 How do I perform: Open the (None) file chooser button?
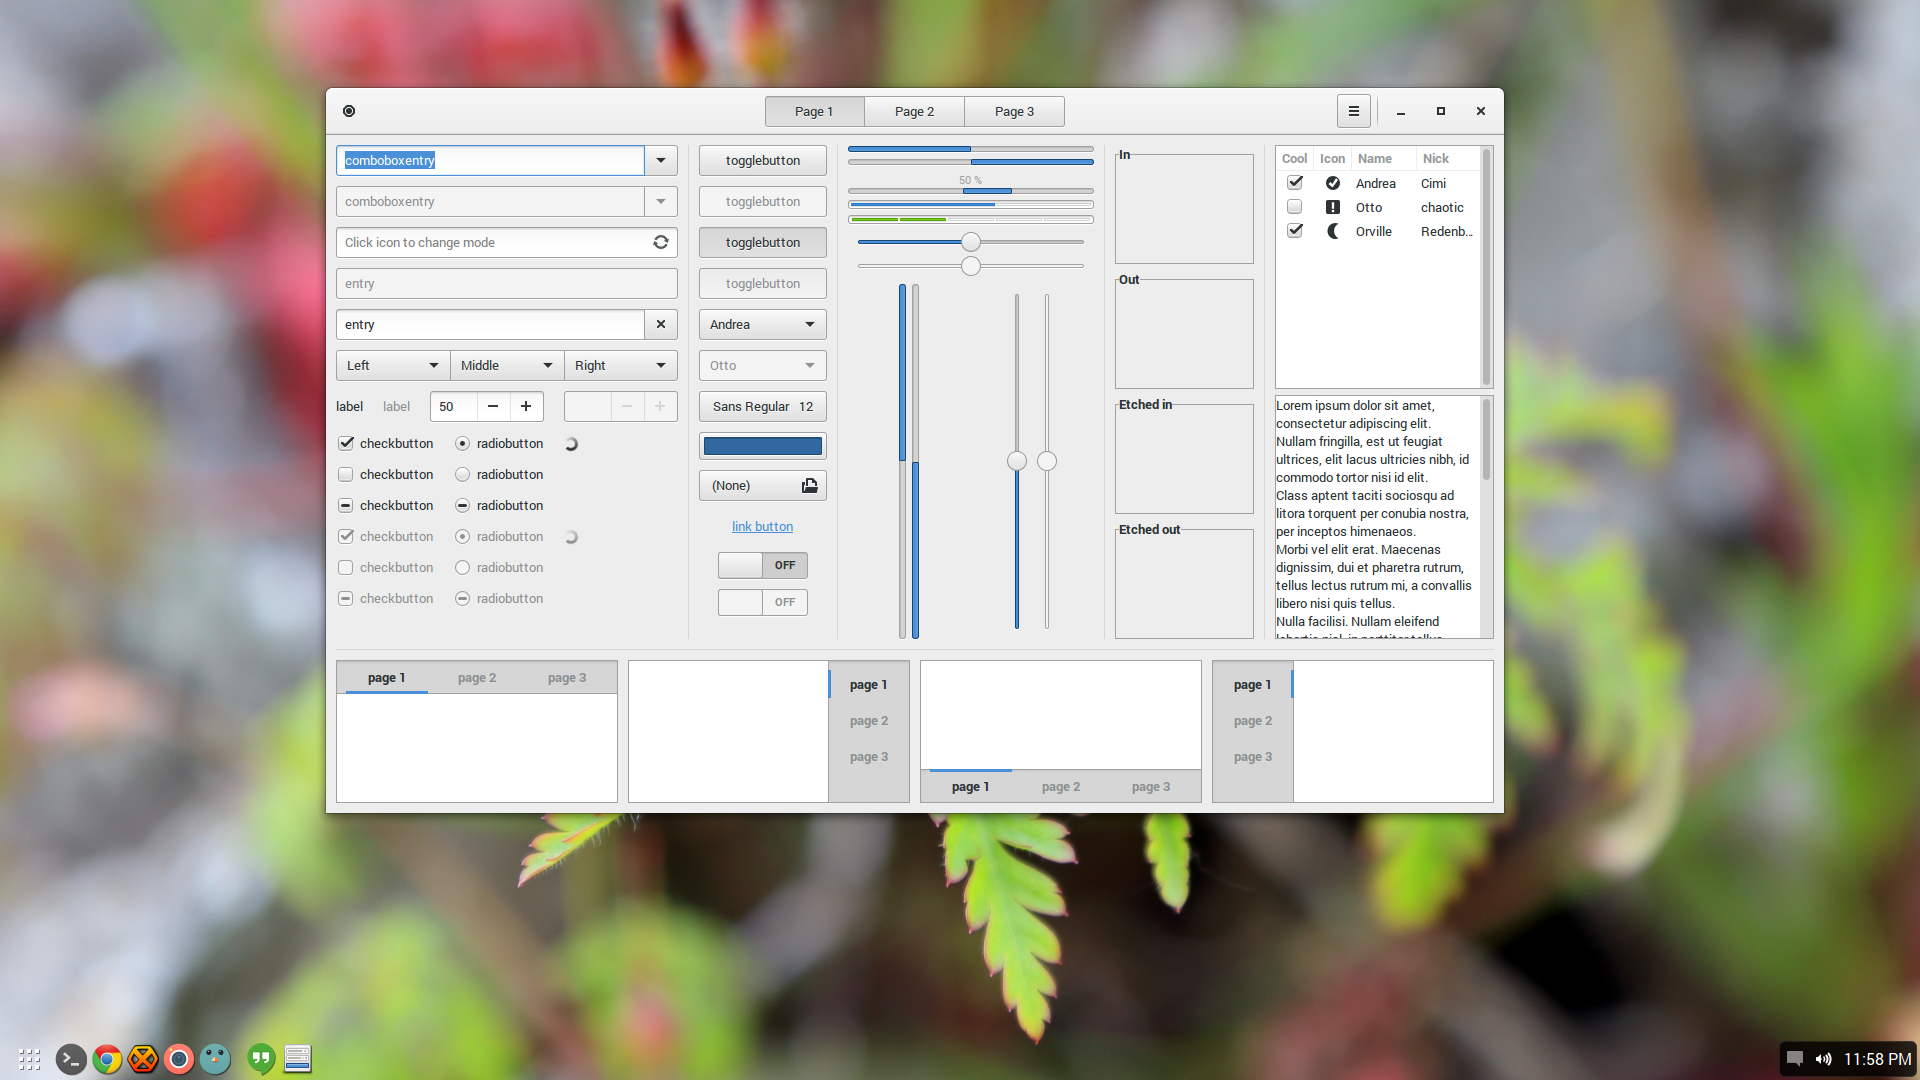762,485
